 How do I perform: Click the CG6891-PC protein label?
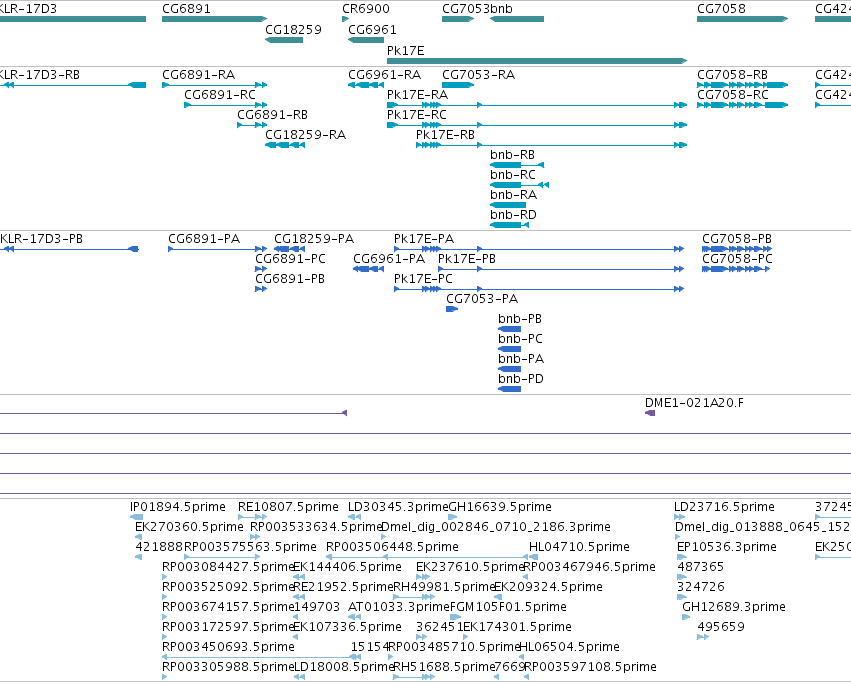290,259
